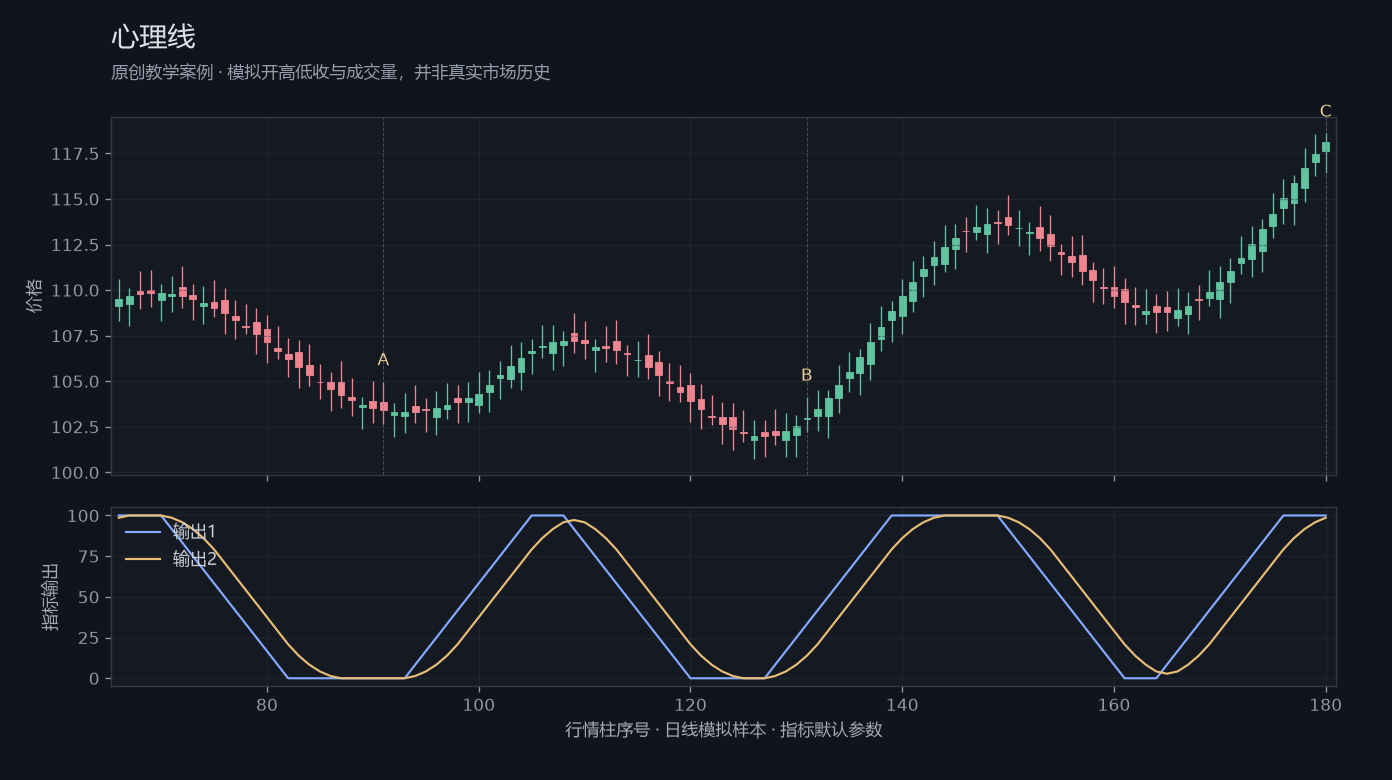Pick the 110.0 price tick label

(x=75, y=291)
